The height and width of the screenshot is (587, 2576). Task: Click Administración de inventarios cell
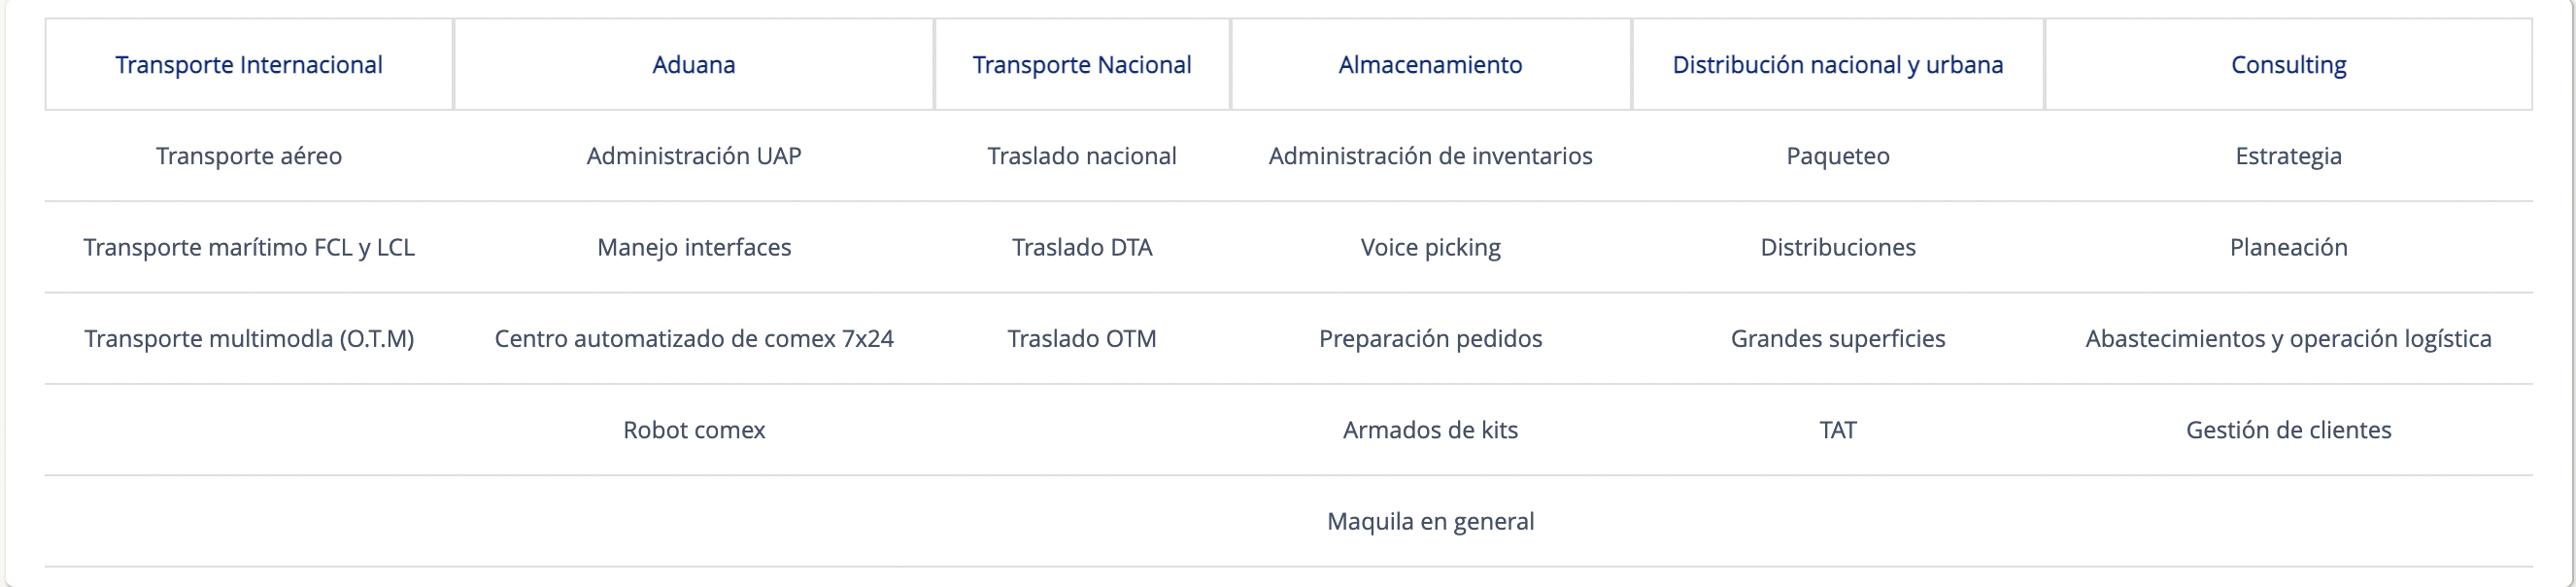[1430, 156]
